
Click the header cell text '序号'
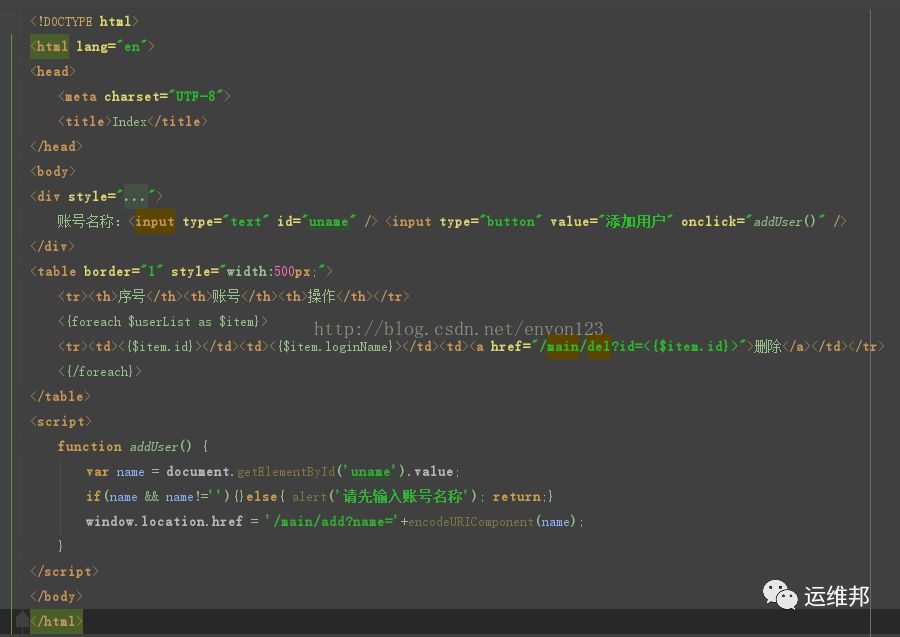pyautogui.click(x=131, y=296)
